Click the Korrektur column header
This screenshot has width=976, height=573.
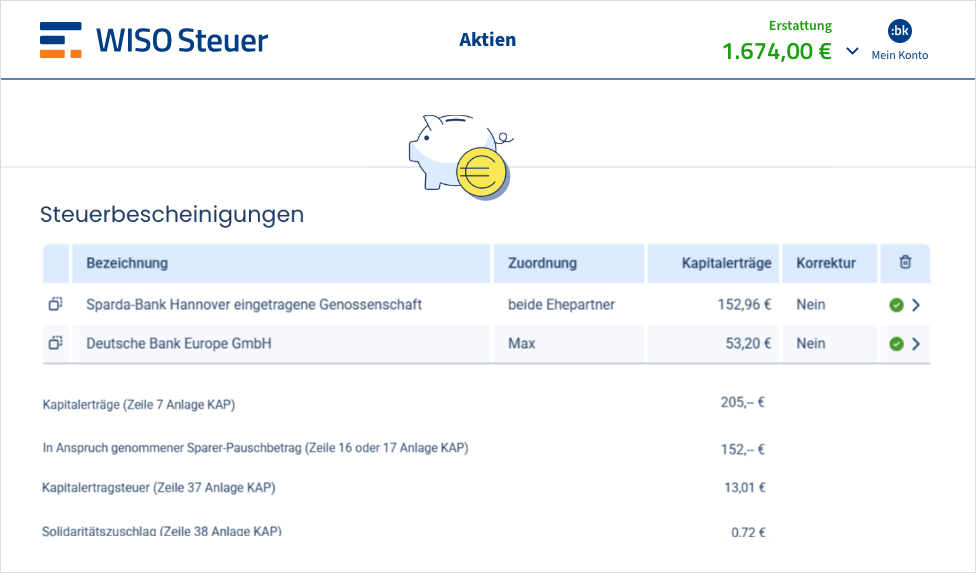(825, 263)
